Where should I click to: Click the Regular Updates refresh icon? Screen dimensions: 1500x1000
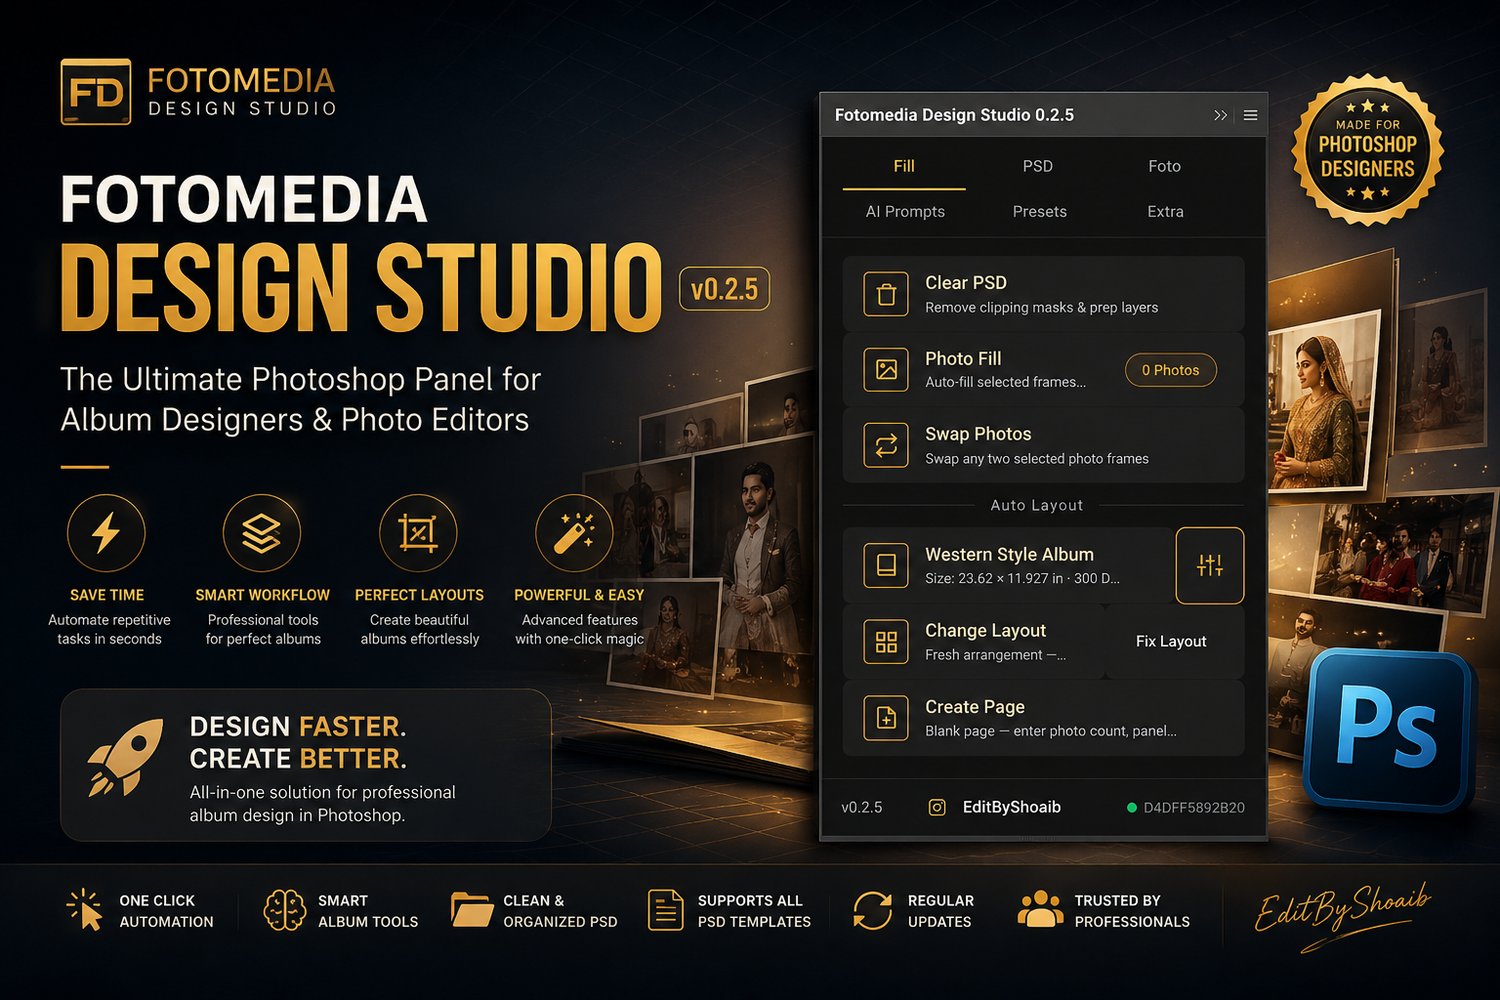pyautogui.click(x=872, y=910)
